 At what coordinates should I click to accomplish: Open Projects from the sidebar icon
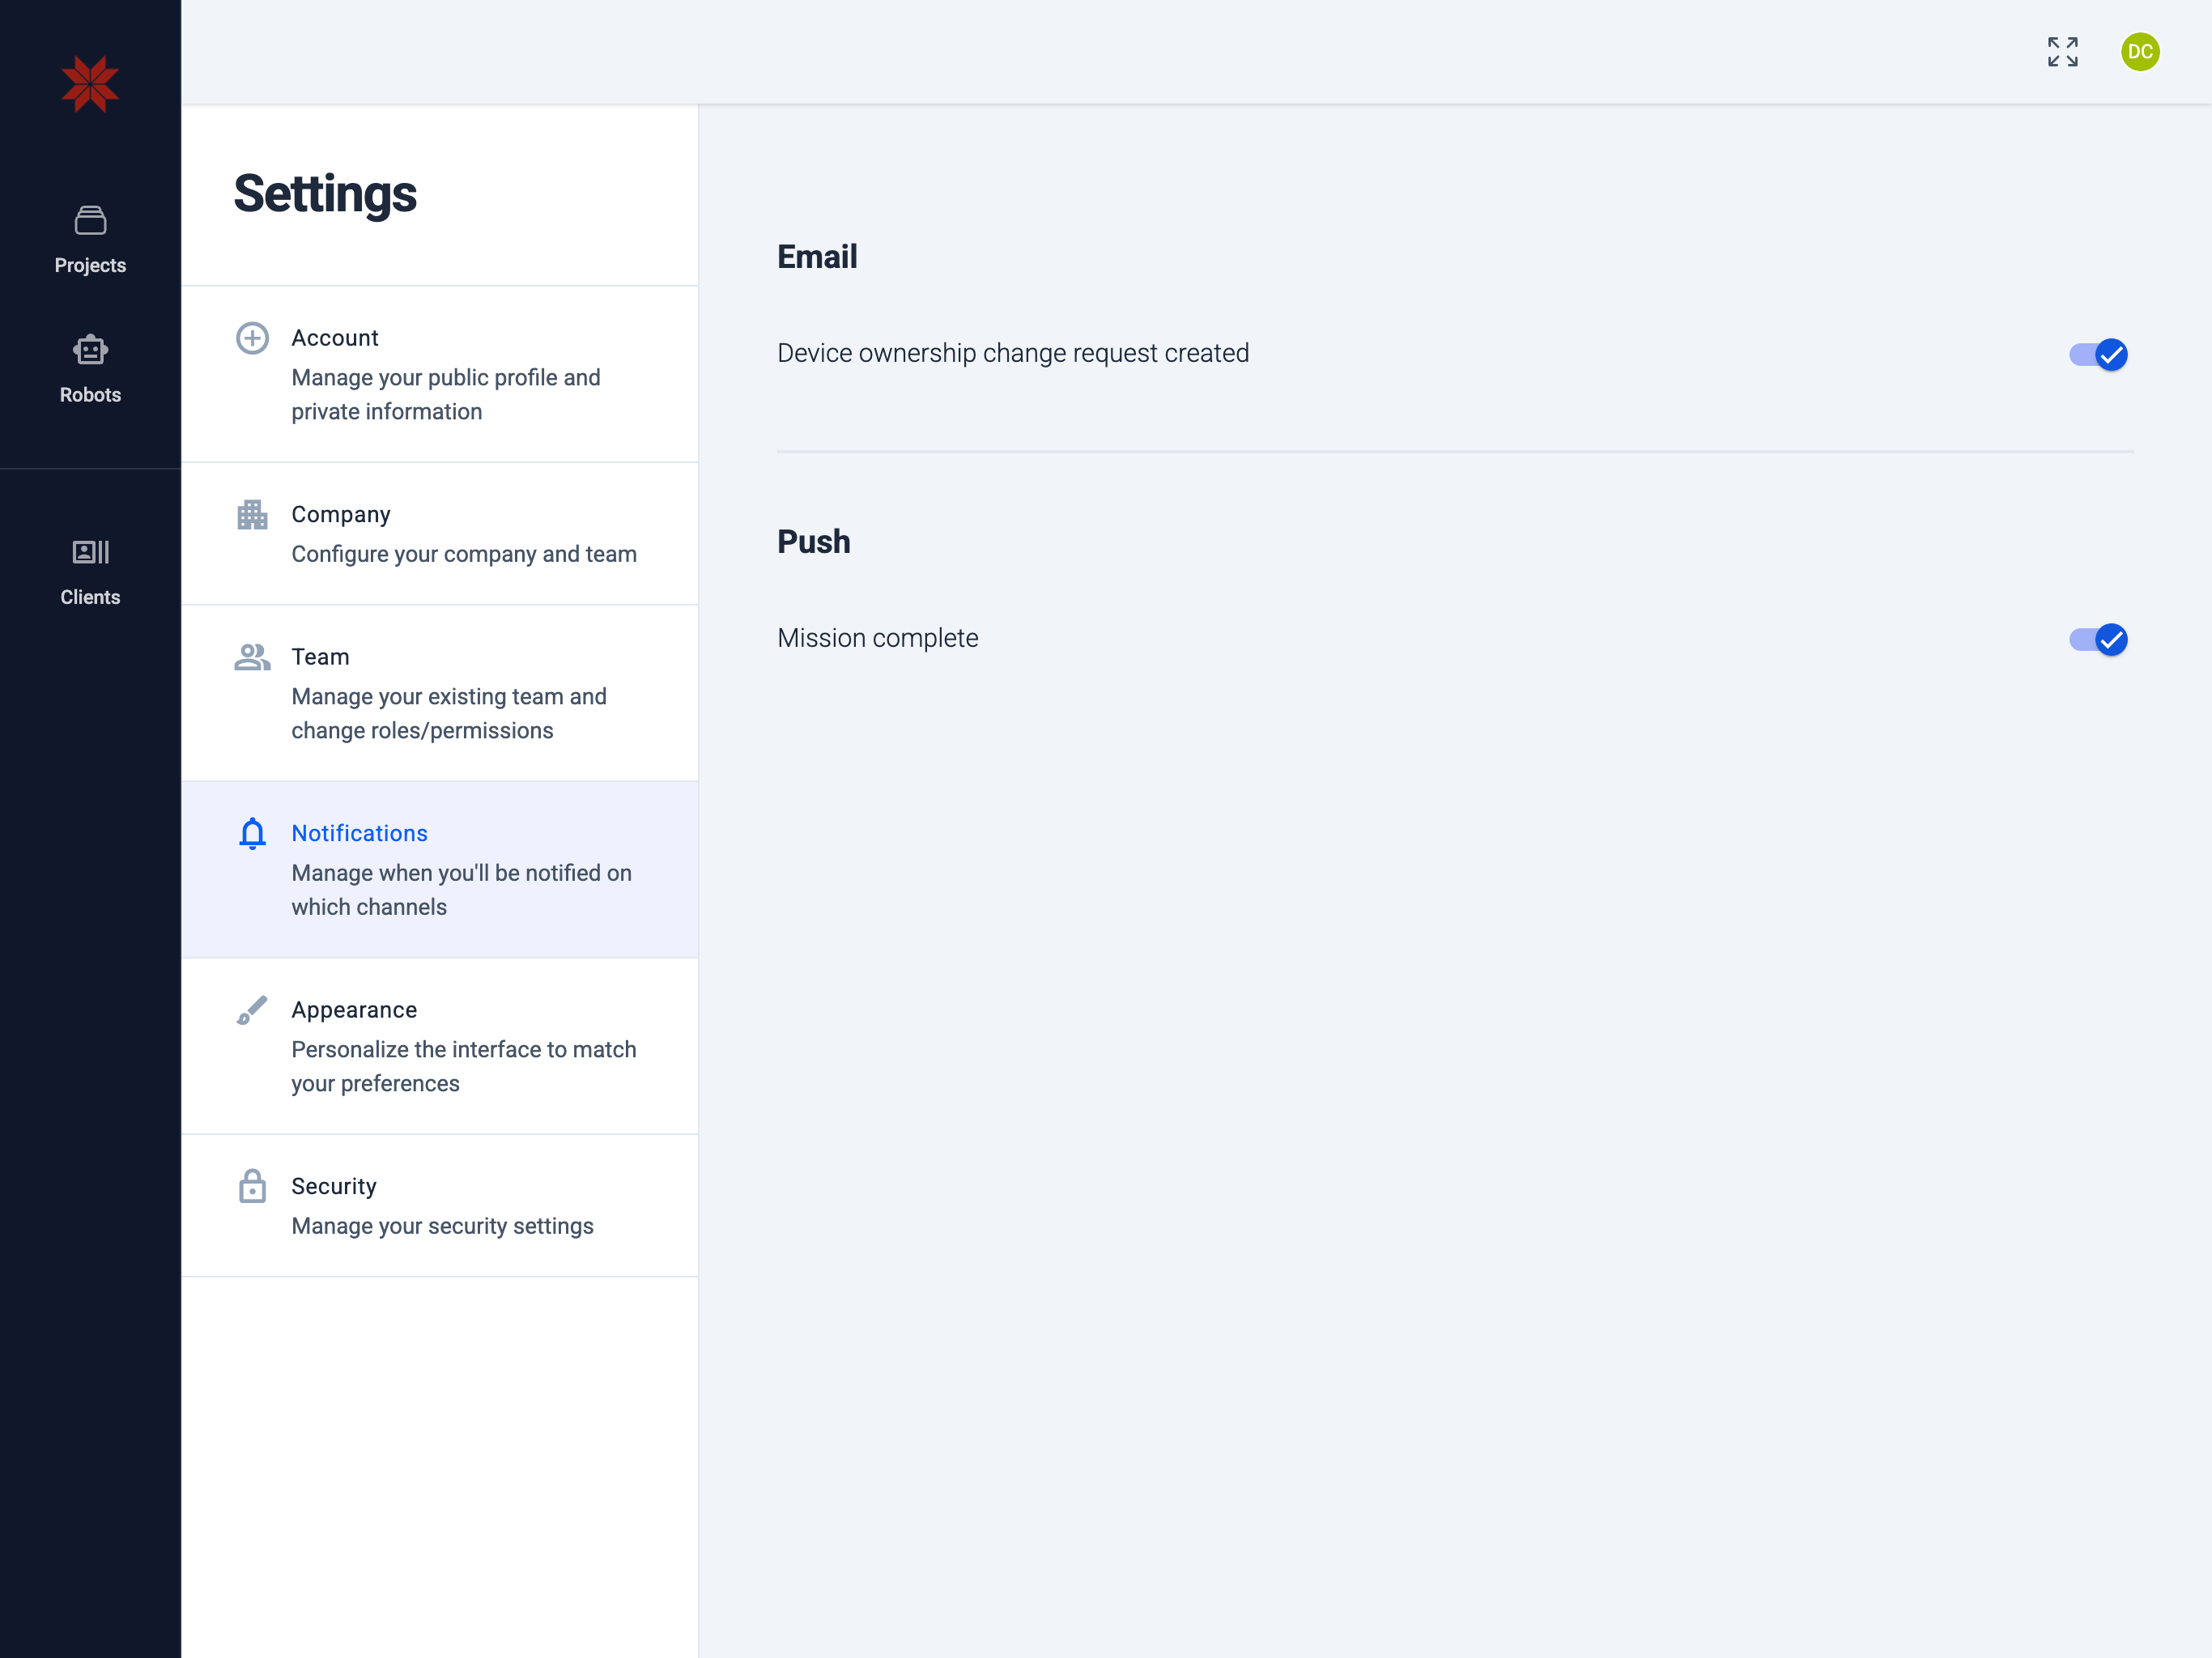click(90, 221)
